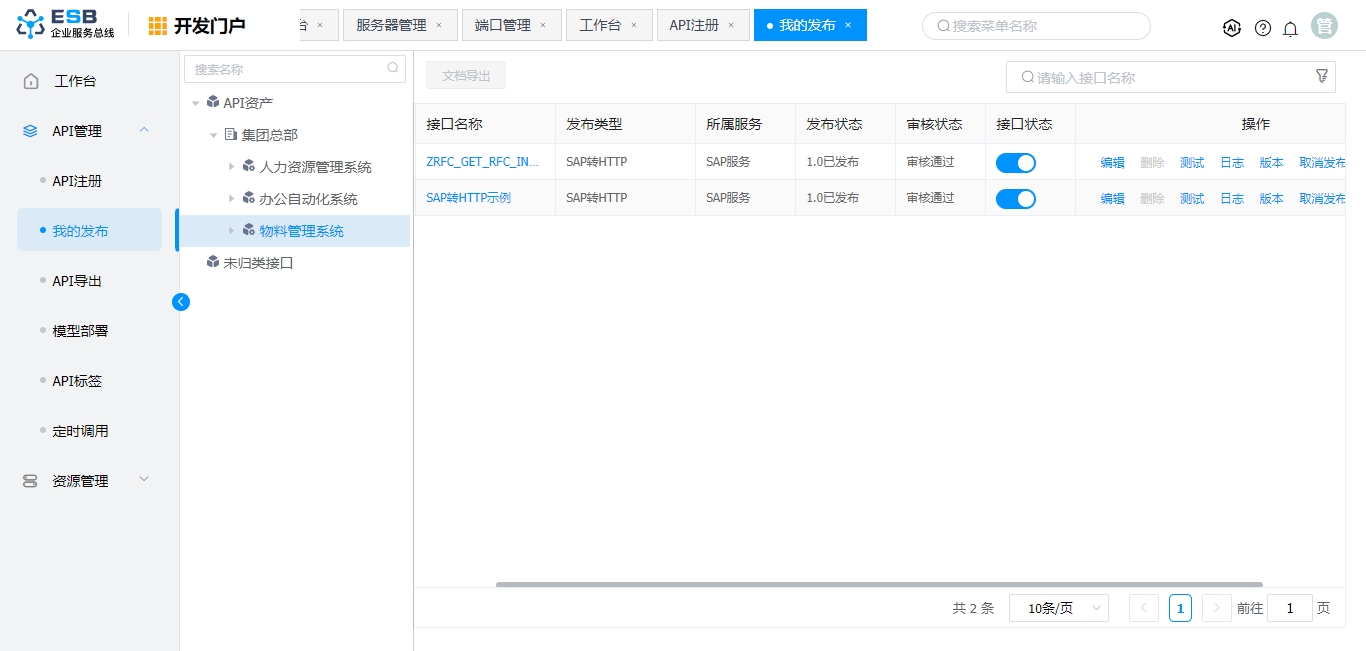Click the user avatar icon
Viewport: 1366px width, 651px height.
pos(1324,27)
